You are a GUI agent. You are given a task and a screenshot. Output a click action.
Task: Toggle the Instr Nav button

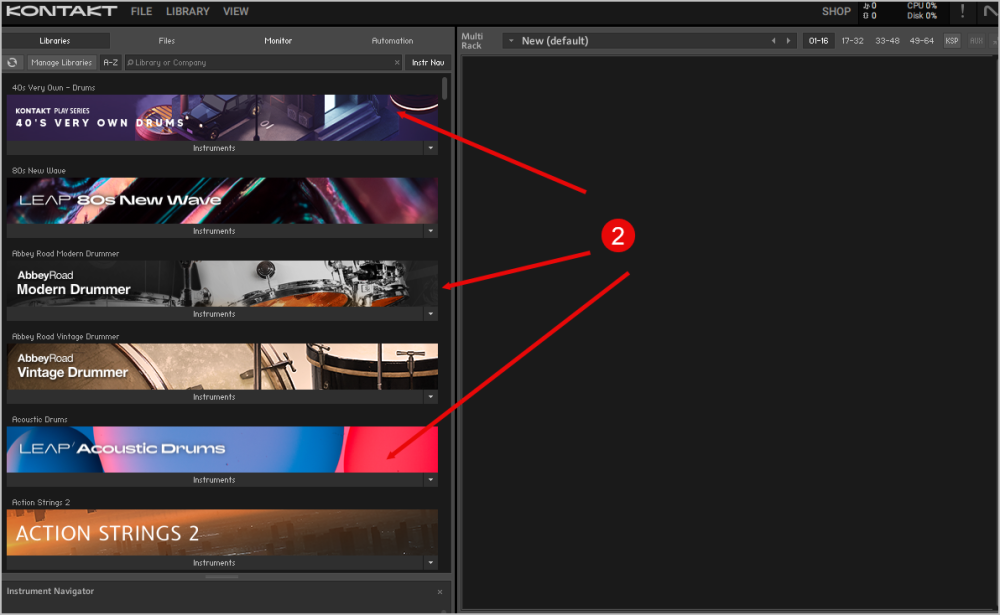428,63
